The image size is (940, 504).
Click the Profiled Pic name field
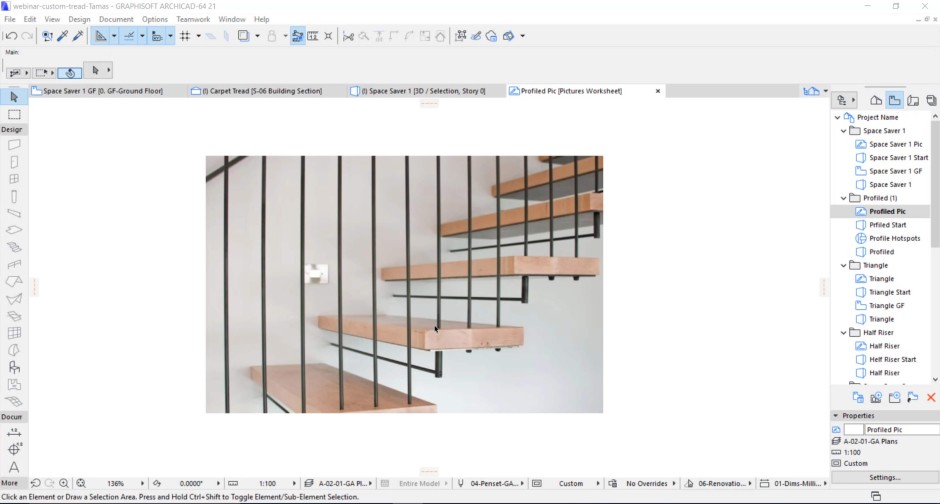point(901,430)
